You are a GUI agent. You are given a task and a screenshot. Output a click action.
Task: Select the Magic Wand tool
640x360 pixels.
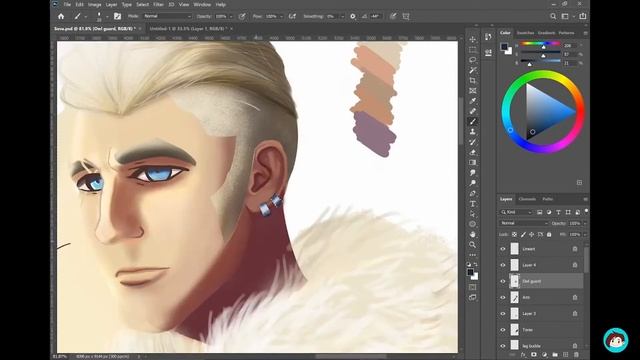473,70
